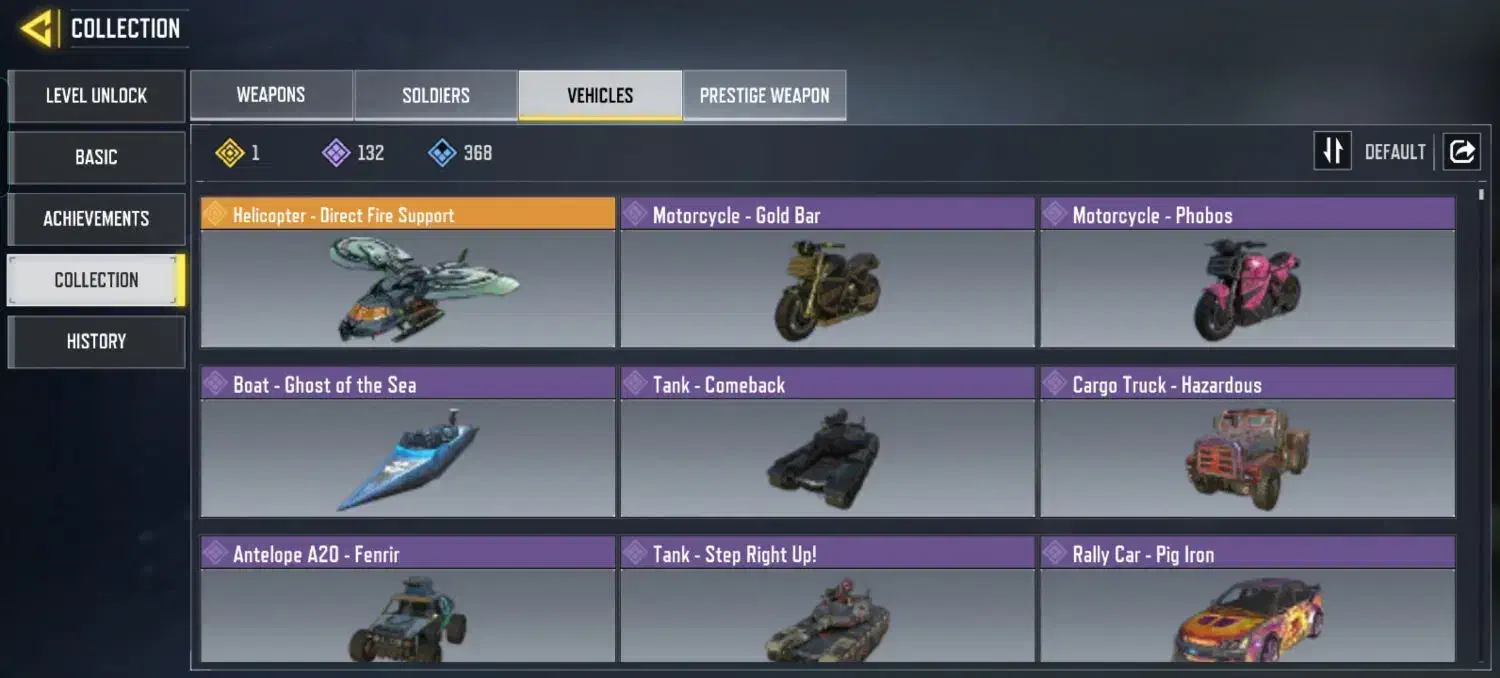Click the gold legendary rarity counter icon
The width and height of the screenshot is (1500, 678).
(x=229, y=153)
